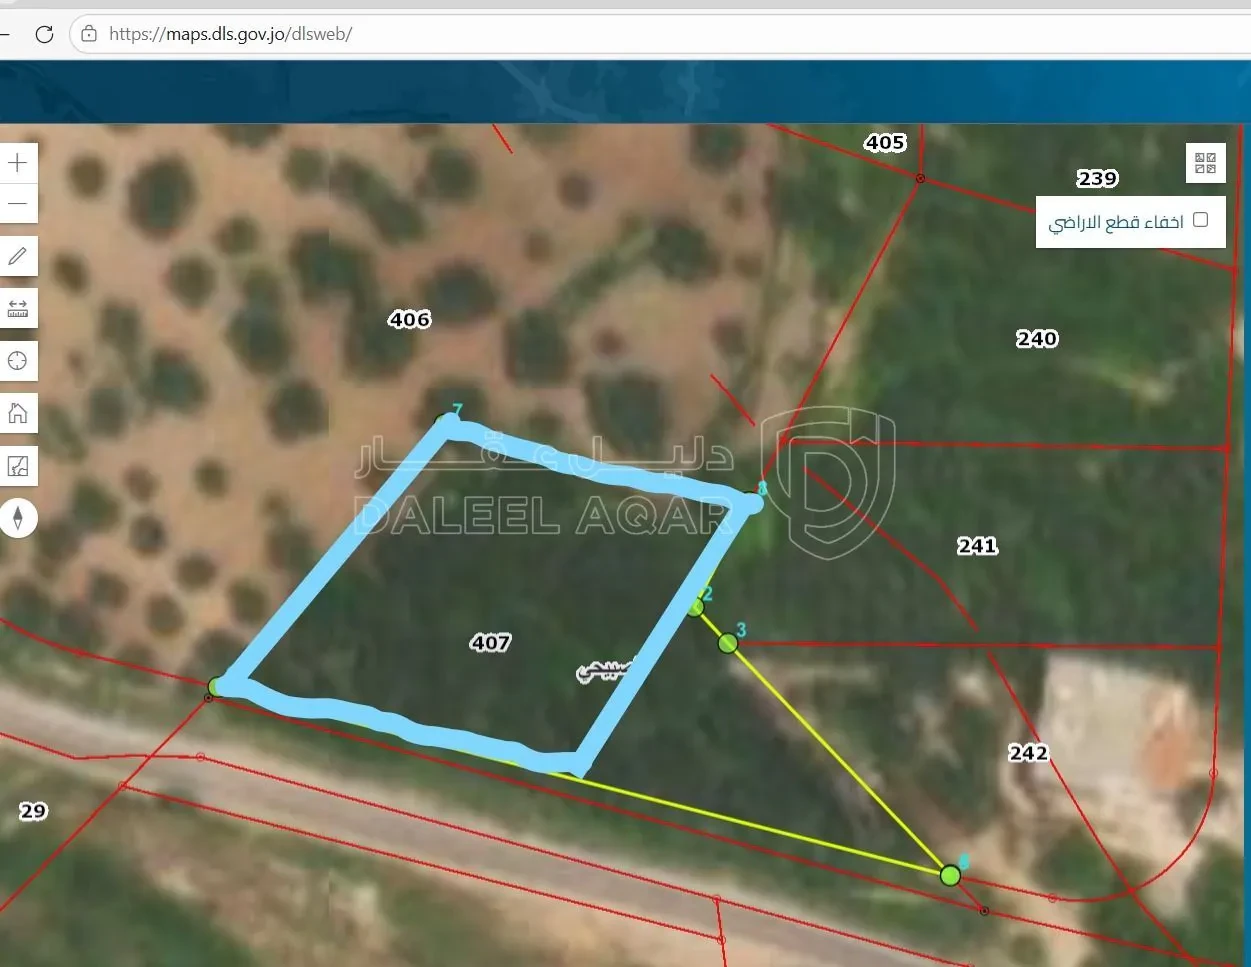Activate the locate-me crosshair tool
1251x967 pixels.
[x=18, y=361]
